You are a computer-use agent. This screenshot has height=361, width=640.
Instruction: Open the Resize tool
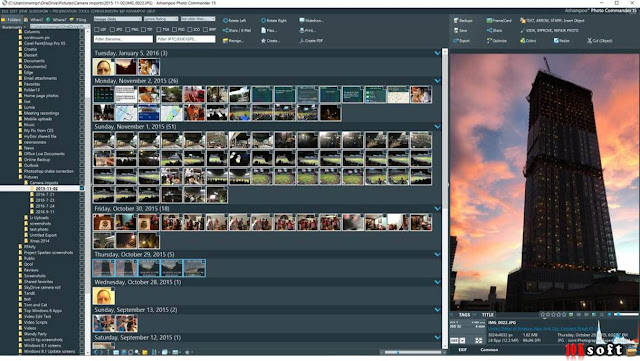tap(561, 41)
